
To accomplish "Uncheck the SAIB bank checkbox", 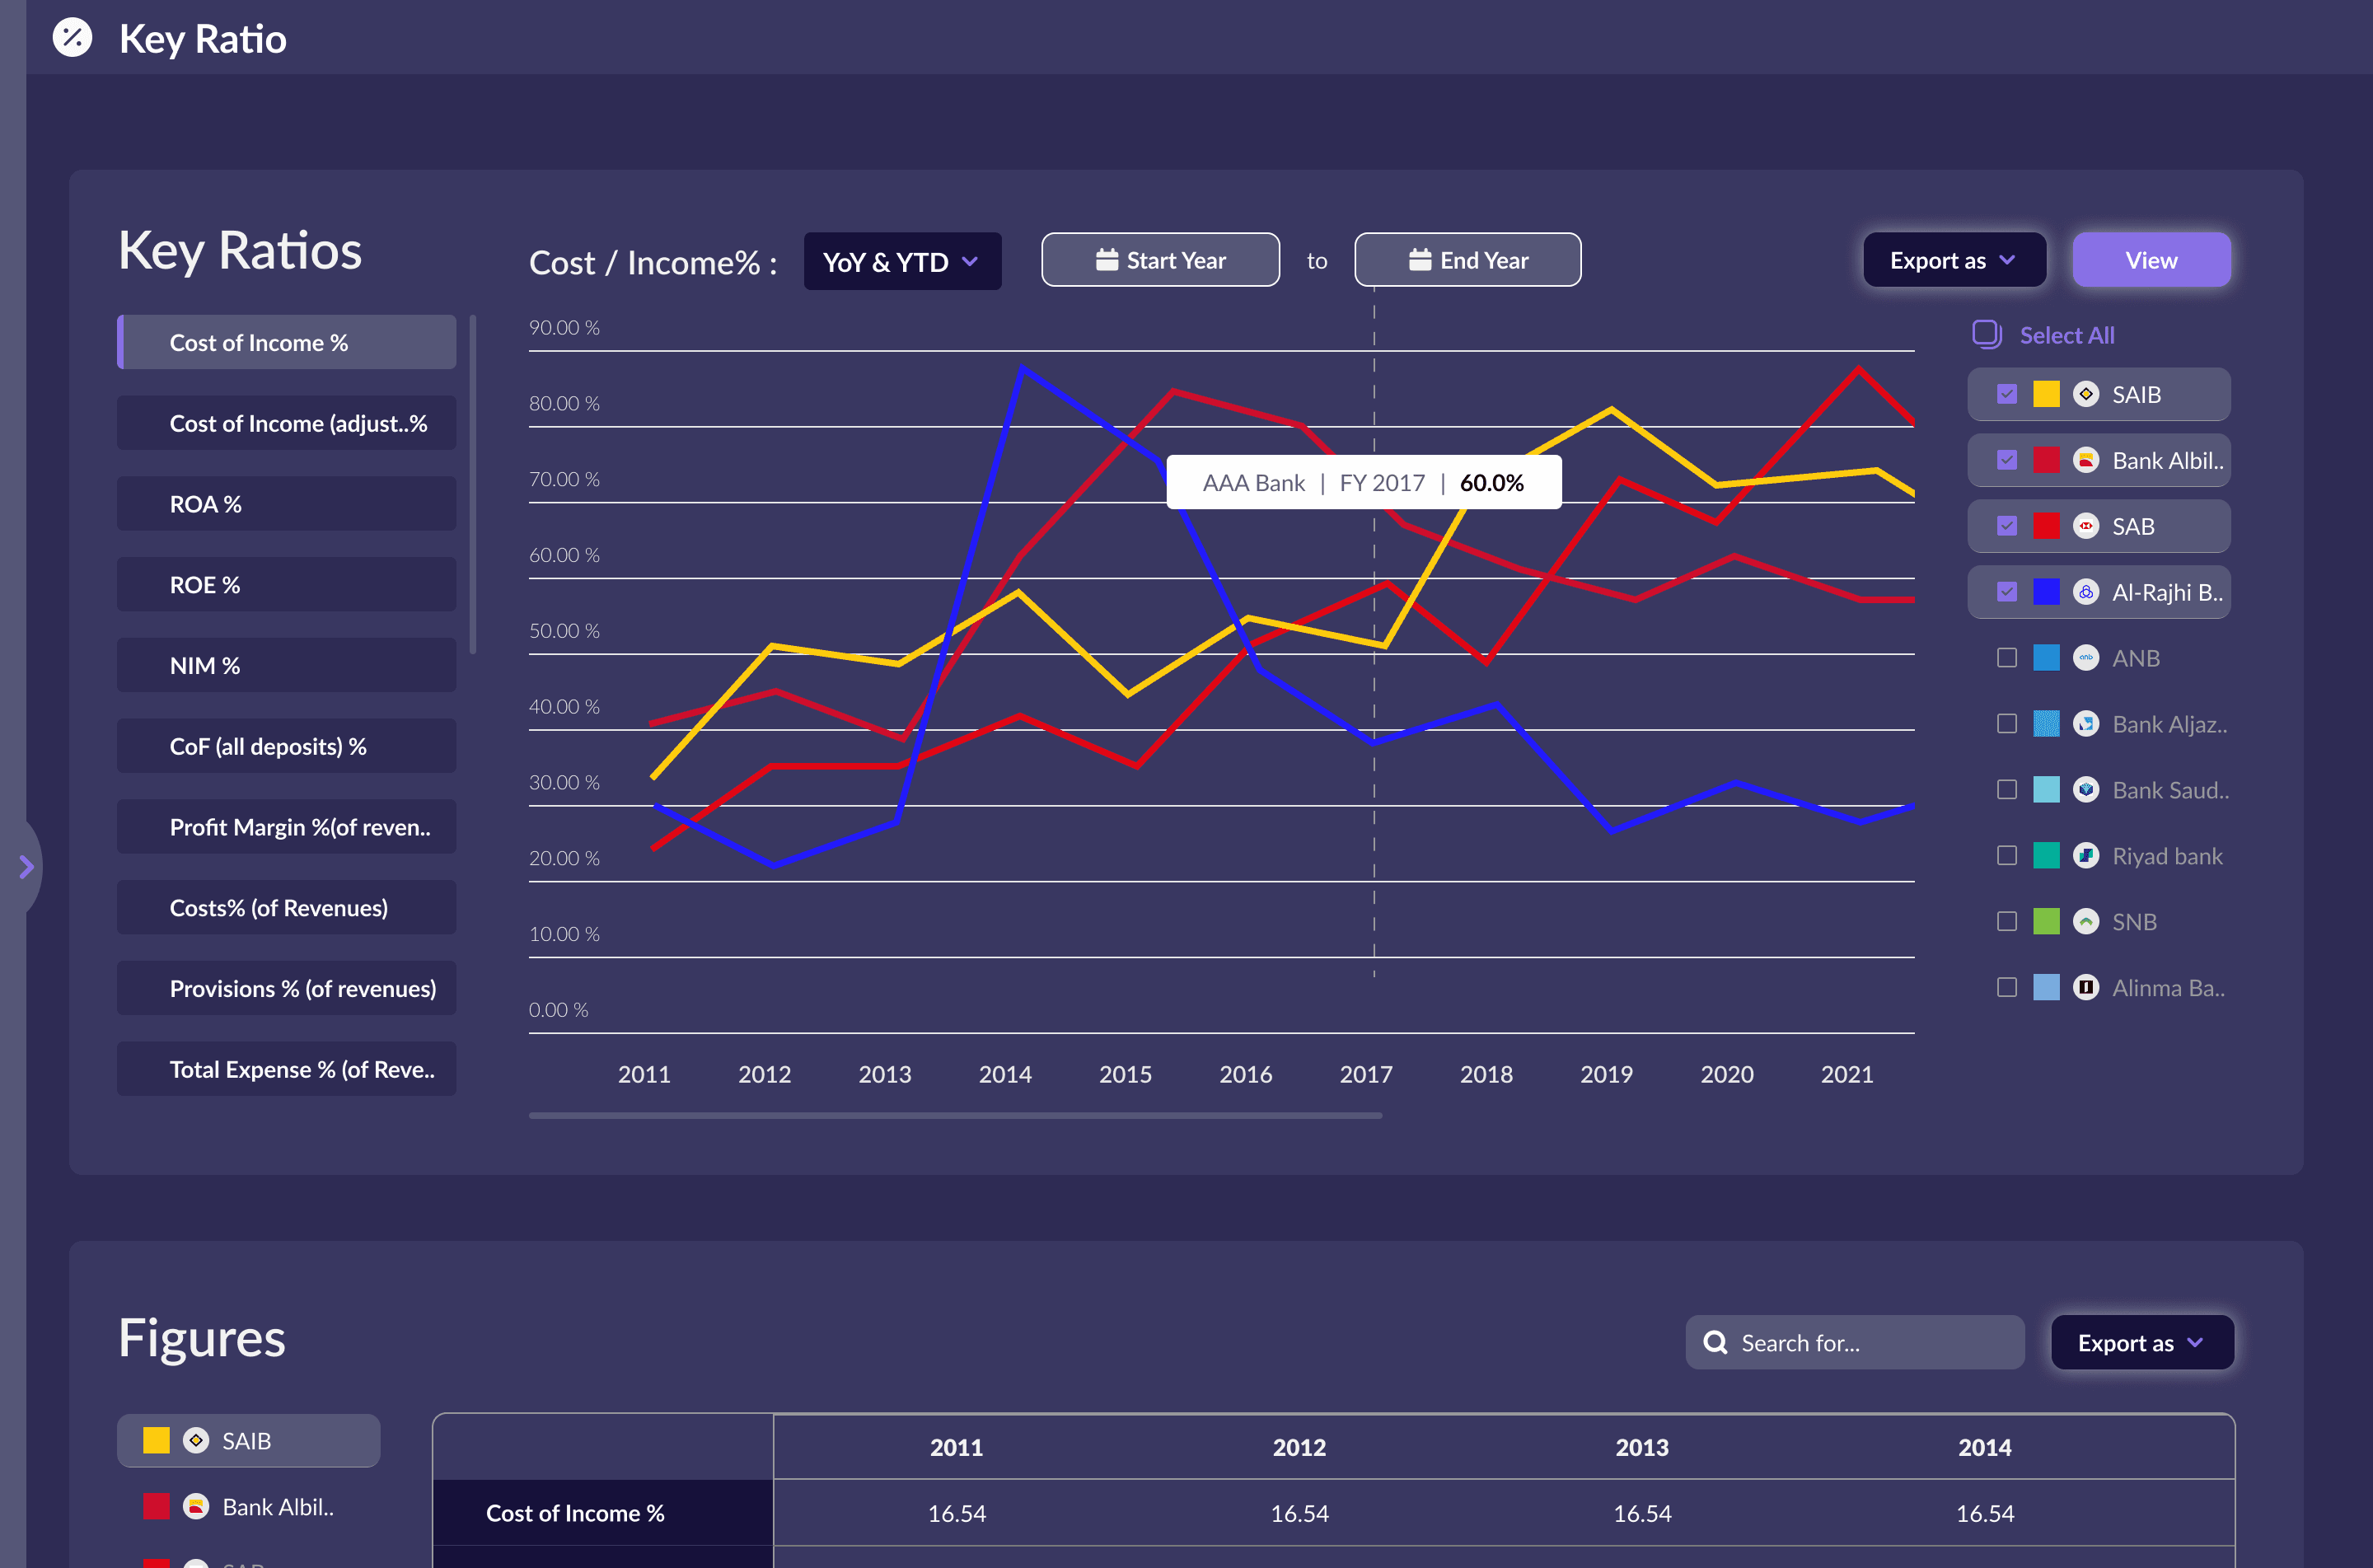I will coord(2006,394).
